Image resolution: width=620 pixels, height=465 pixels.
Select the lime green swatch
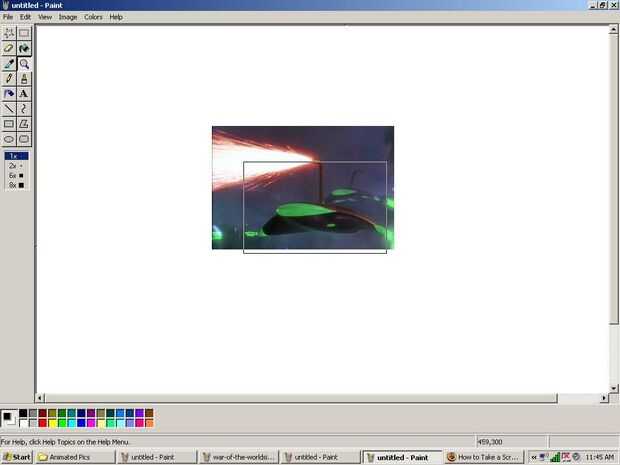pos(62,423)
